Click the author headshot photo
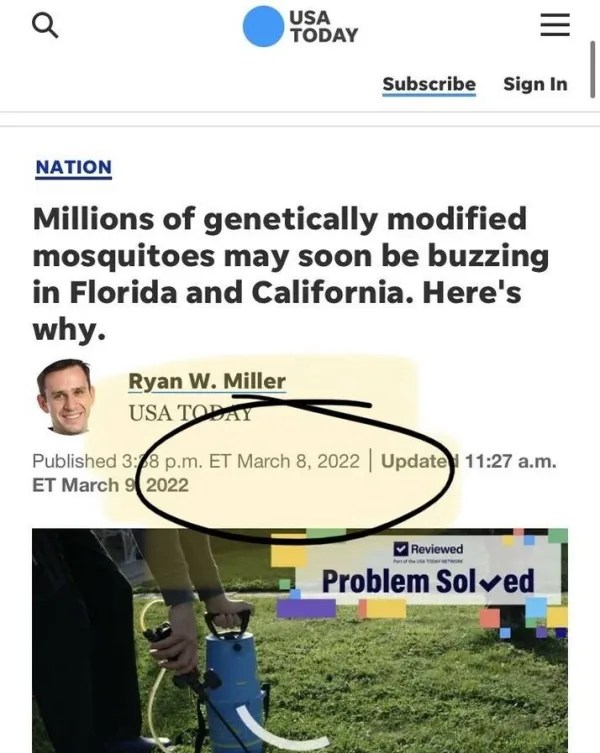The height and width of the screenshot is (753, 600). (x=65, y=397)
